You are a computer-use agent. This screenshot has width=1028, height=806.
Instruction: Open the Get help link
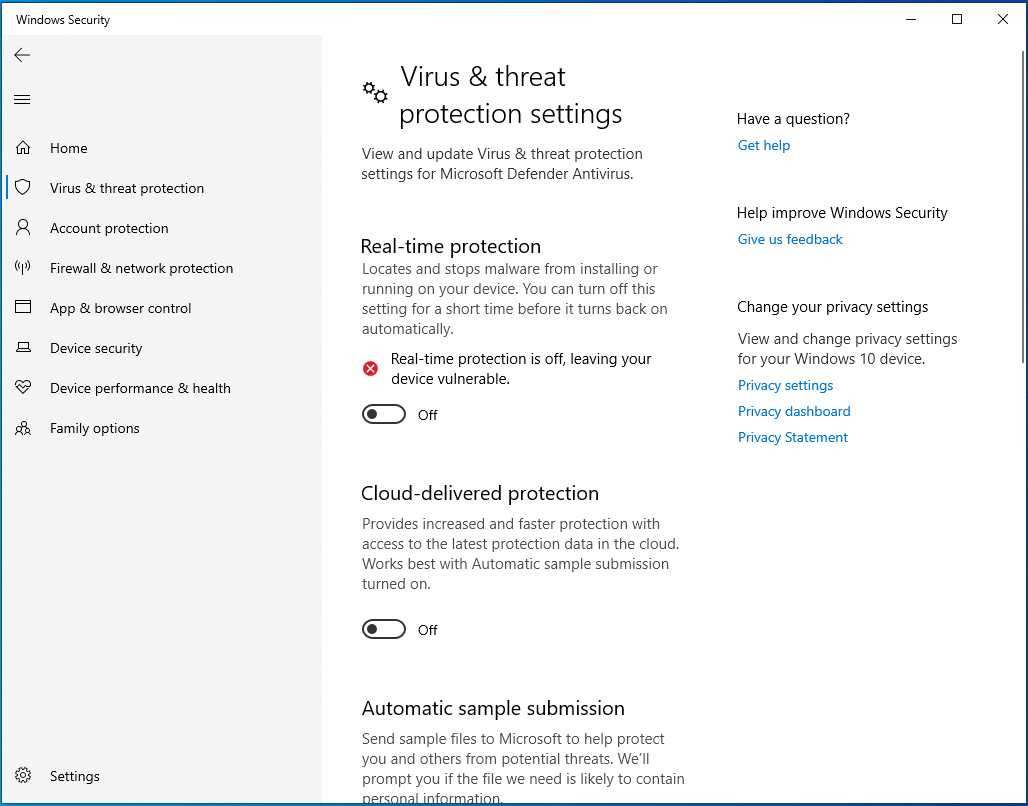click(x=764, y=145)
